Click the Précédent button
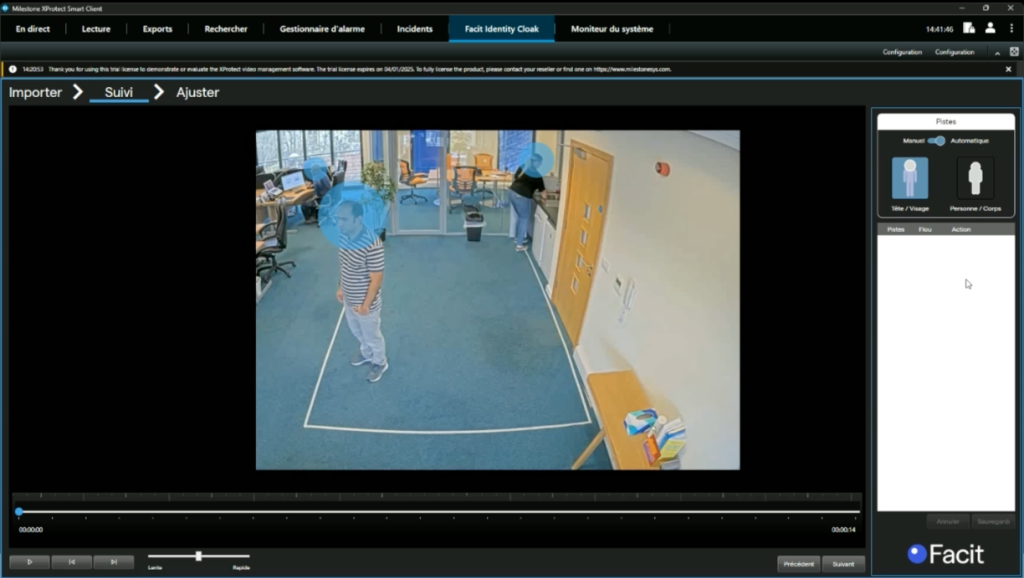Viewport: 1024px width, 578px height. pos(797,563)
